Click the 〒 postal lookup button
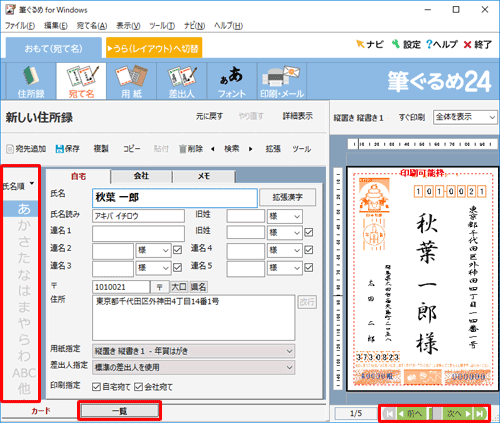This screenshot has height=423, width=500. pyautogui.click(x=160, y=287)
